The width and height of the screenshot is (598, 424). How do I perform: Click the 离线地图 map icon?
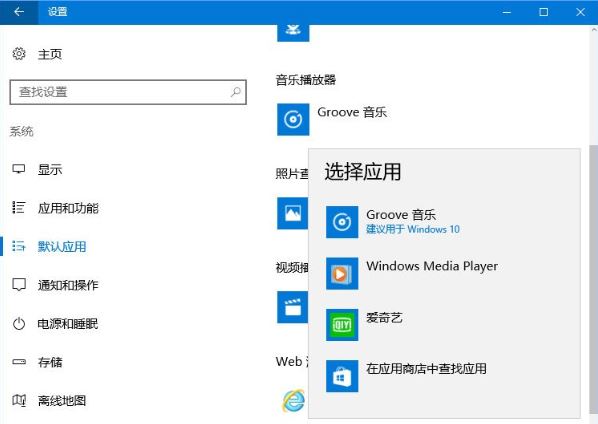pos(19,400)
